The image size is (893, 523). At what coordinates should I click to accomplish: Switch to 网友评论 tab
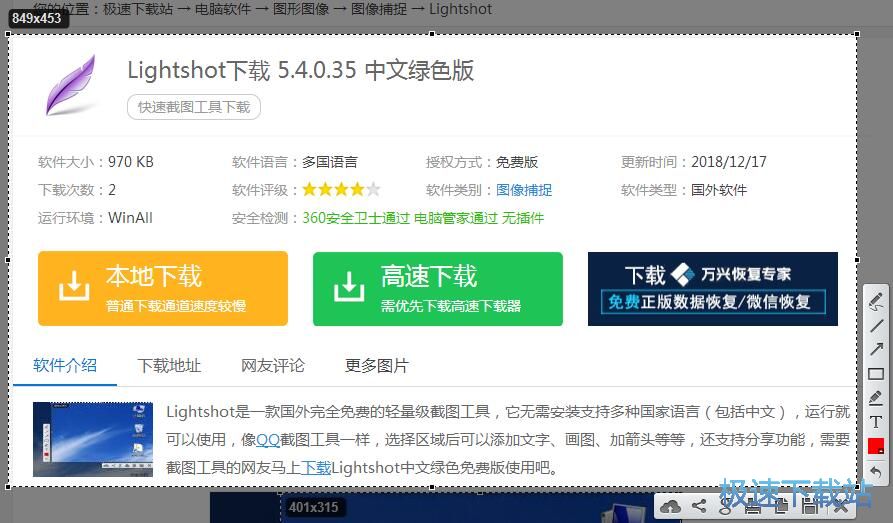coord(273,365)
